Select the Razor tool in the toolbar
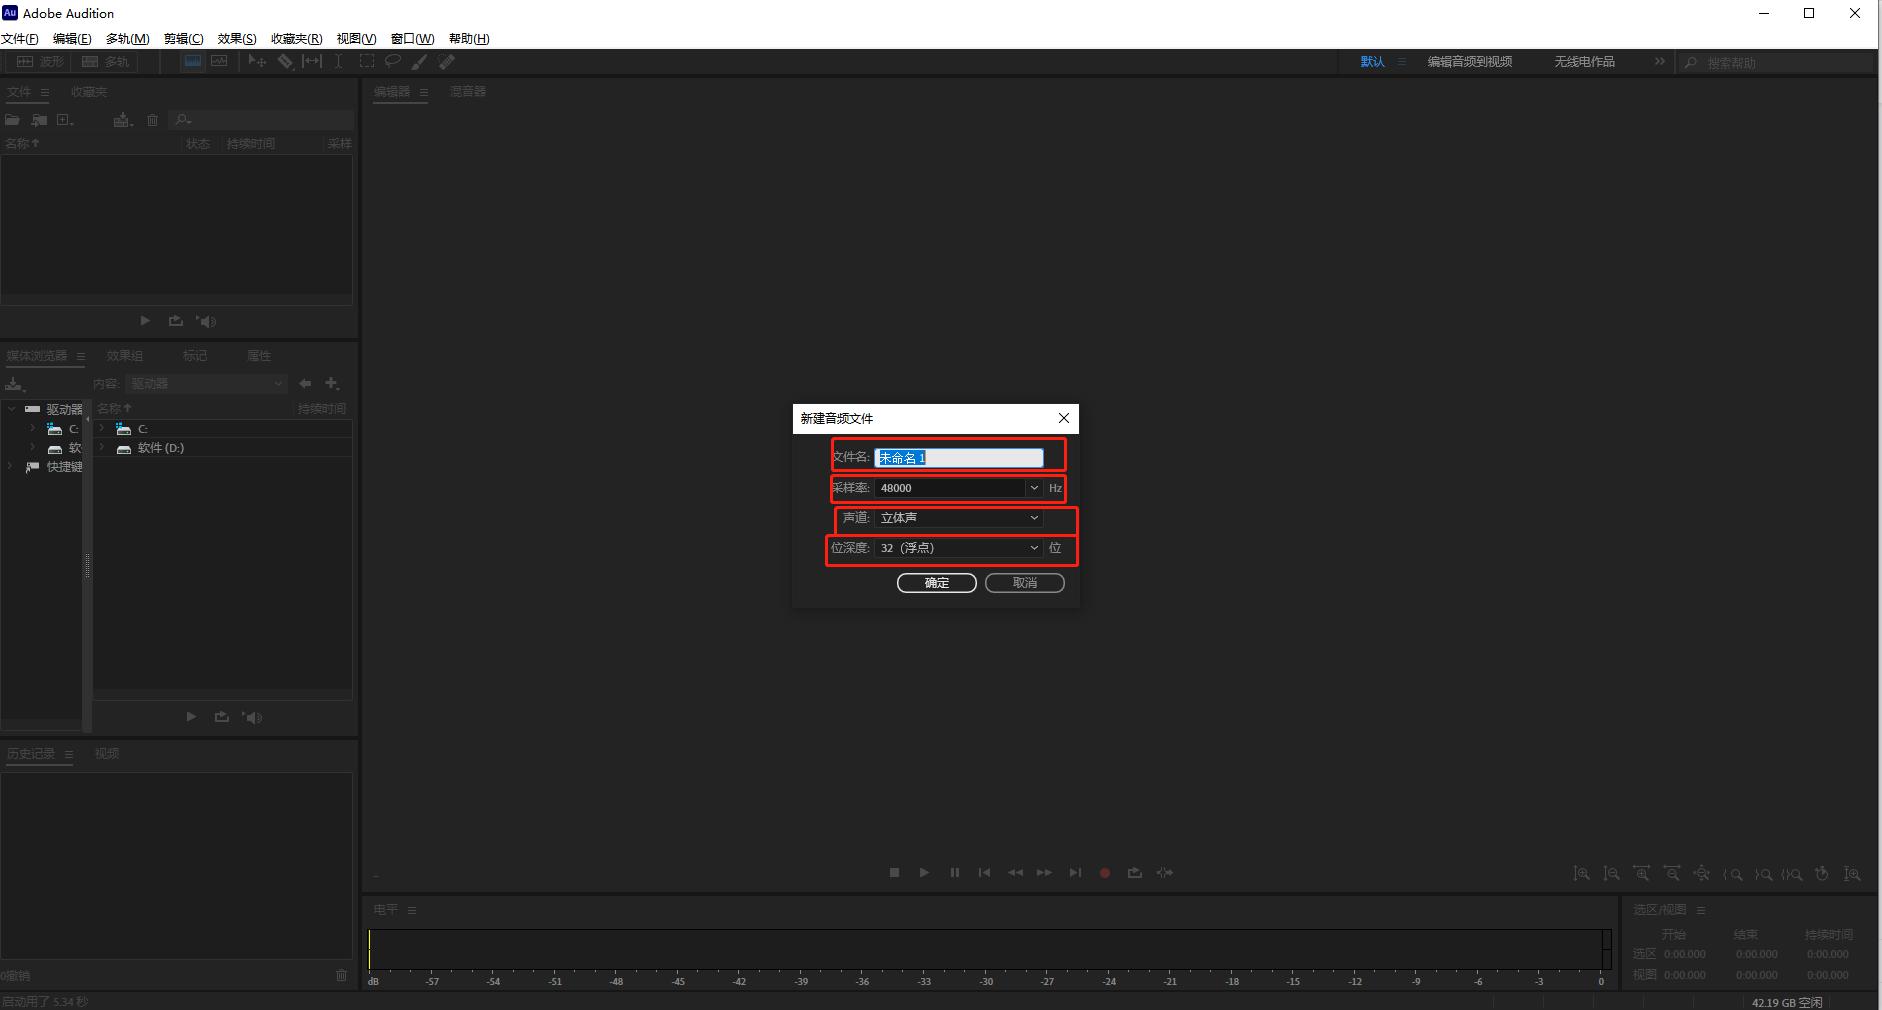 [285, 62]
